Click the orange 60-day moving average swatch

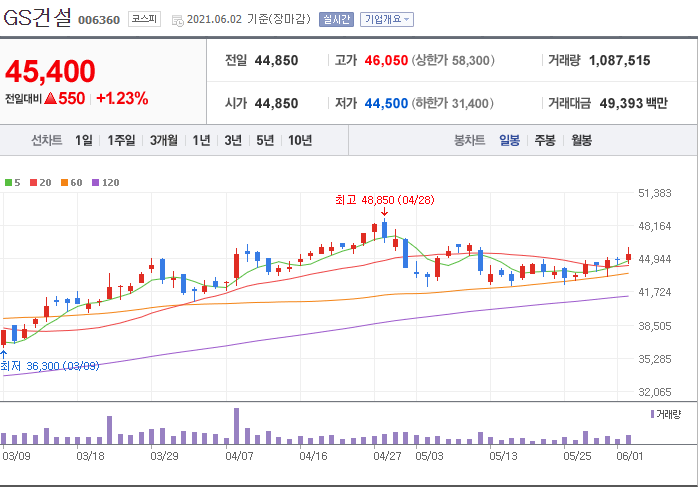click(x=65, y=183)
